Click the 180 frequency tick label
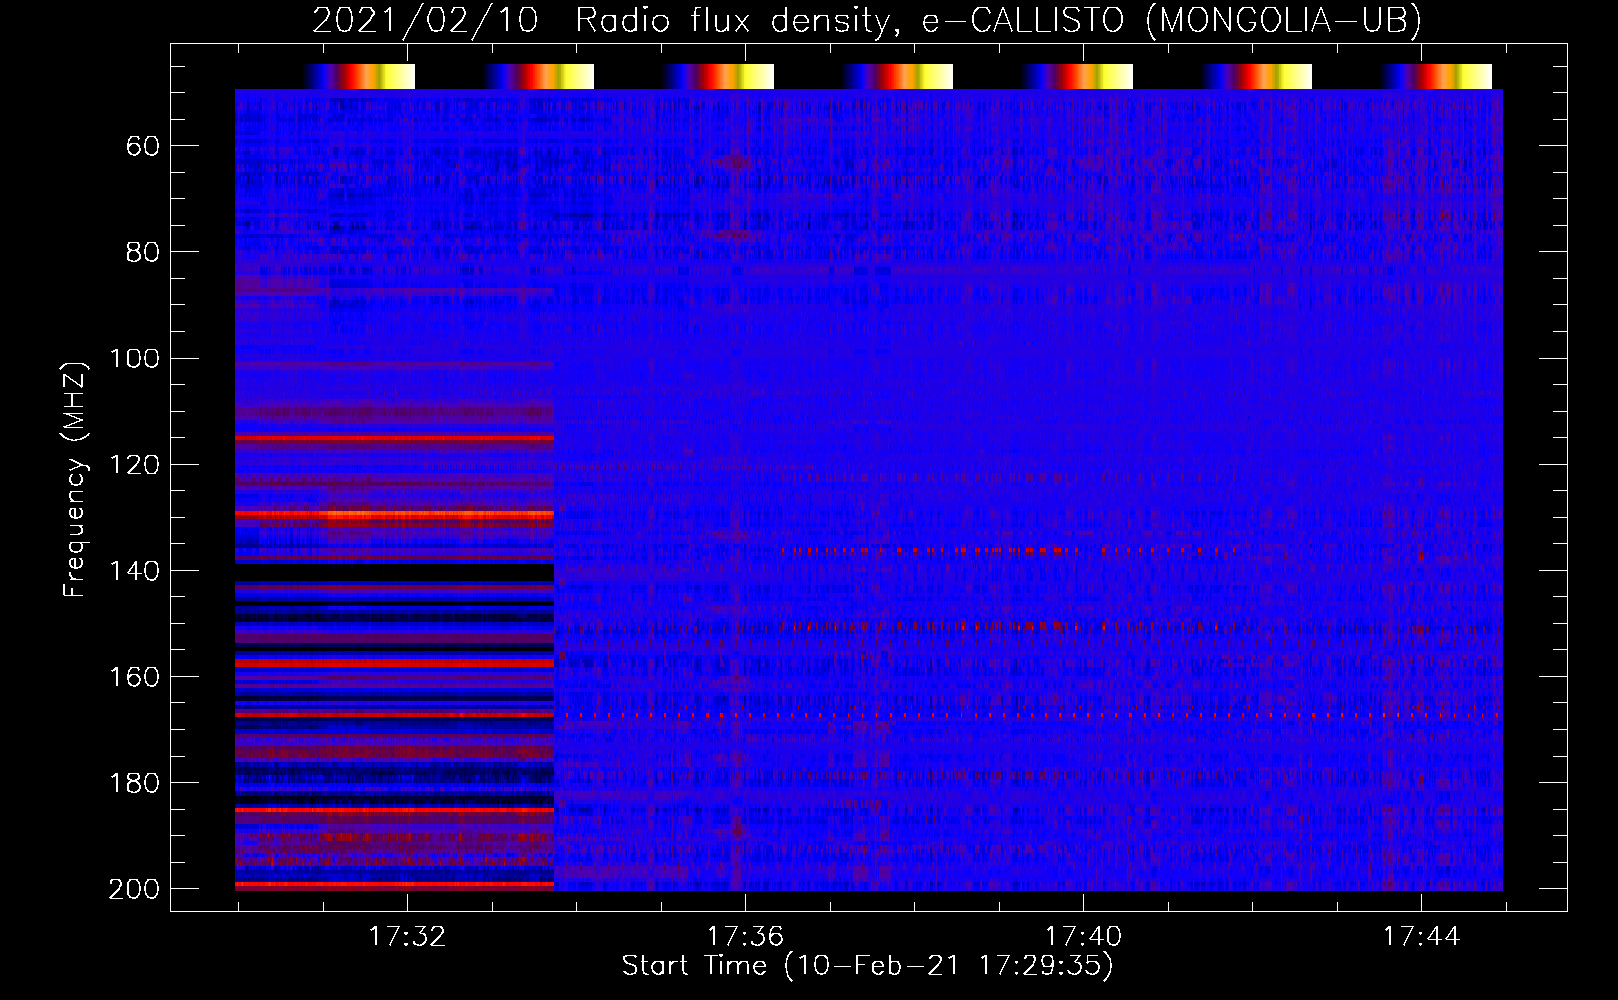The width and height of the screenshot is (1618, 1000). click(x=134, y=782)
